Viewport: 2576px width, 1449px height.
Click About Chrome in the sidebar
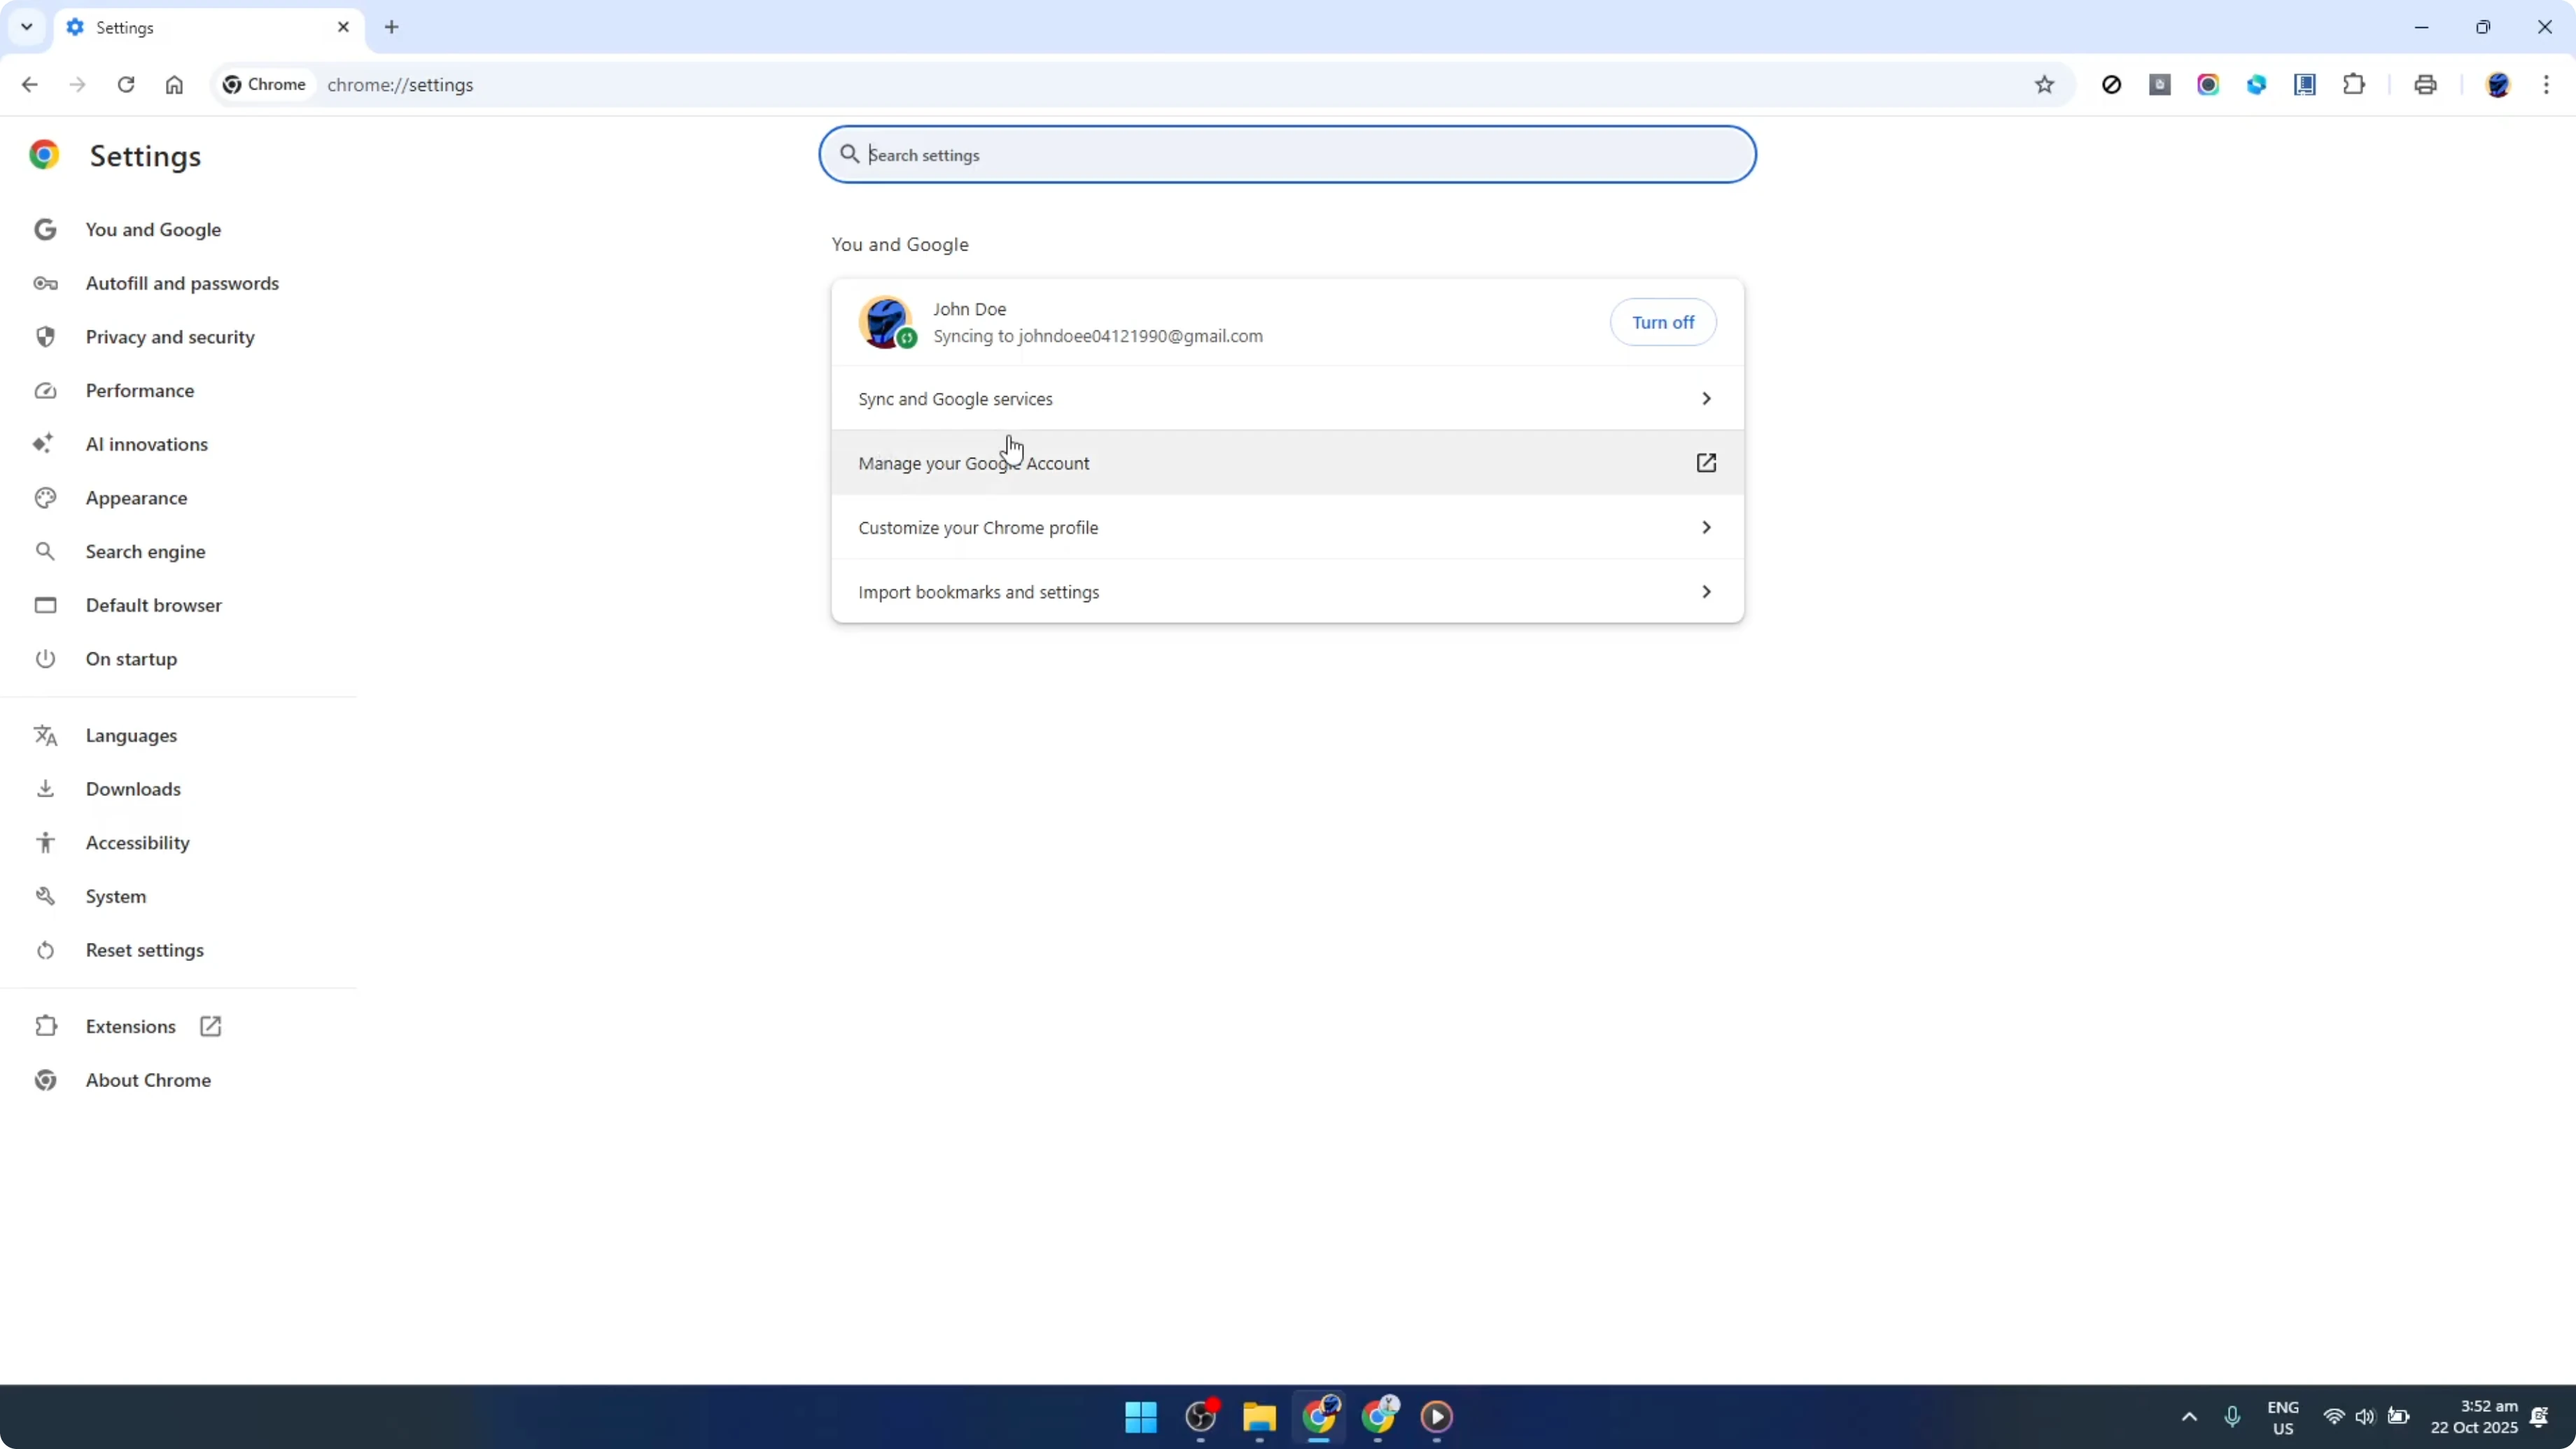(147, 1080)
